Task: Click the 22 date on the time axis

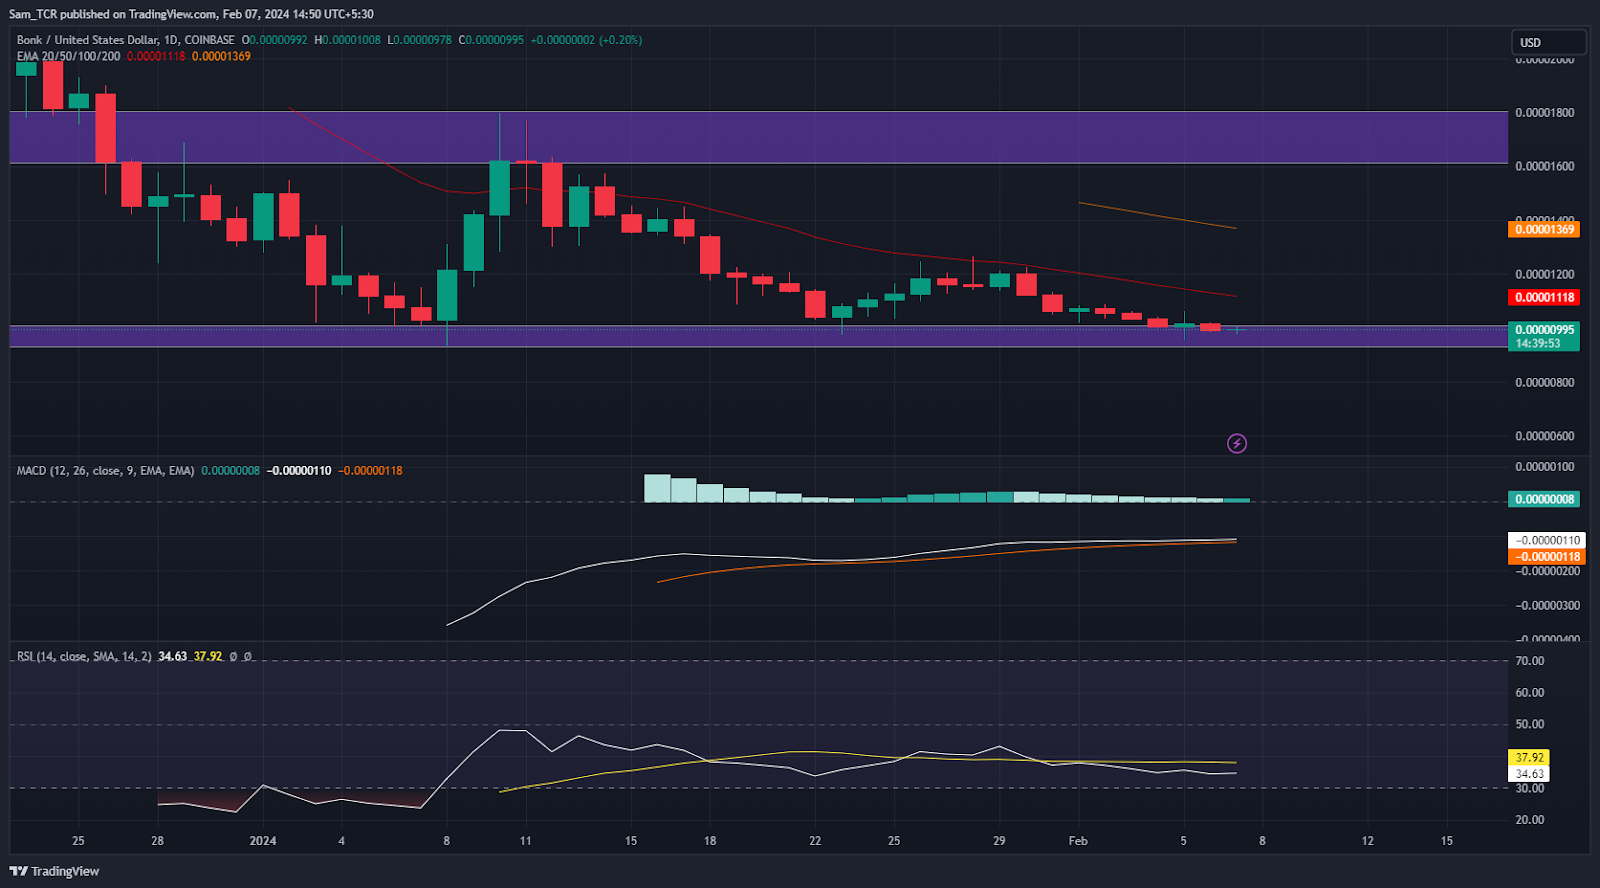Action: pyautogui.click(x=815, y=841)
